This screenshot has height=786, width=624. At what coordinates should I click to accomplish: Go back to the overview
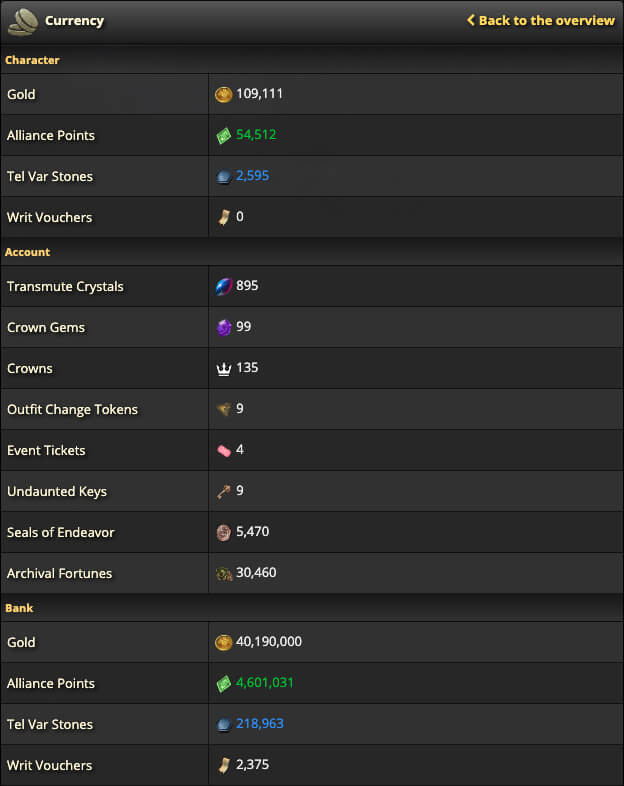540,21
